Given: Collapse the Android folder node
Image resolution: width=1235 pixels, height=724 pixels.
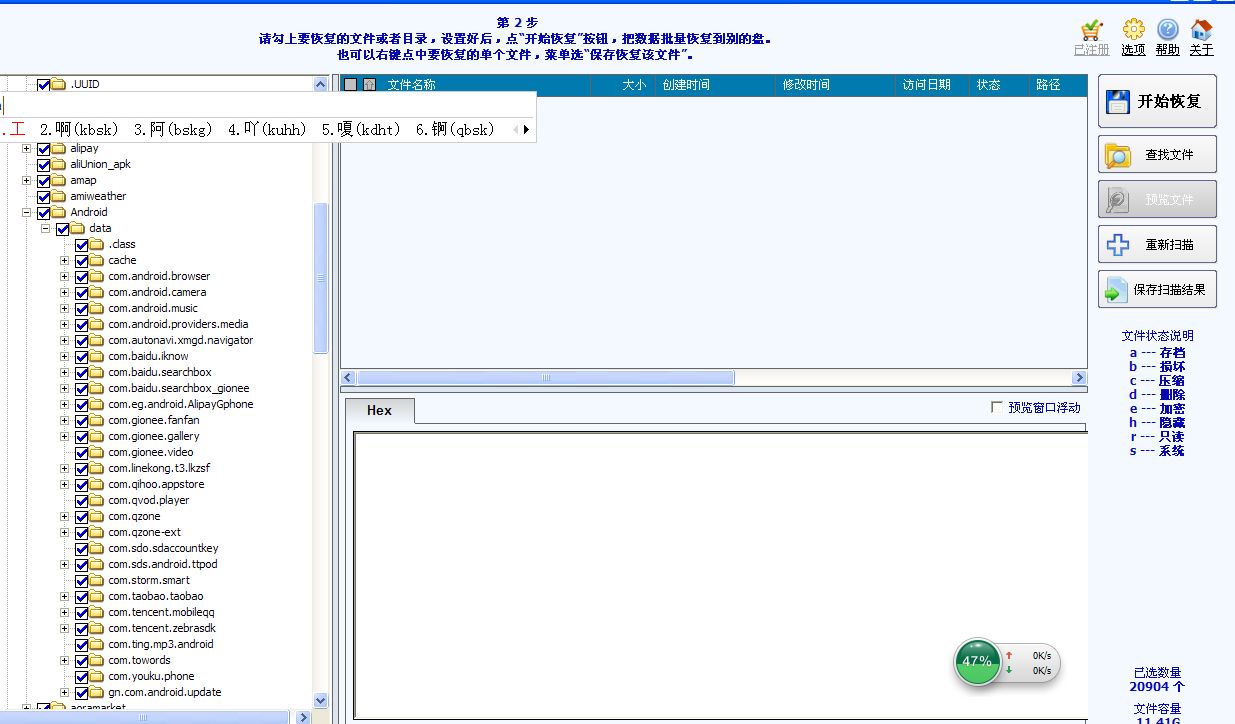Looking at the screenshot, I should click(27, 213).
